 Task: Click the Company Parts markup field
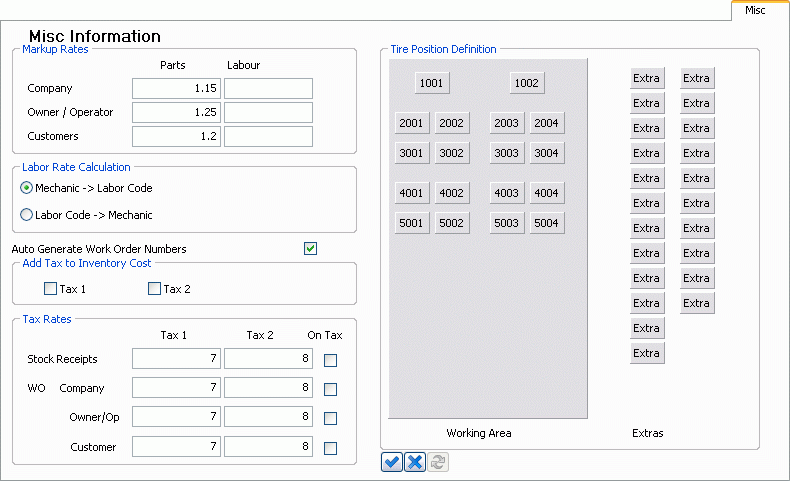click(176, 89)
